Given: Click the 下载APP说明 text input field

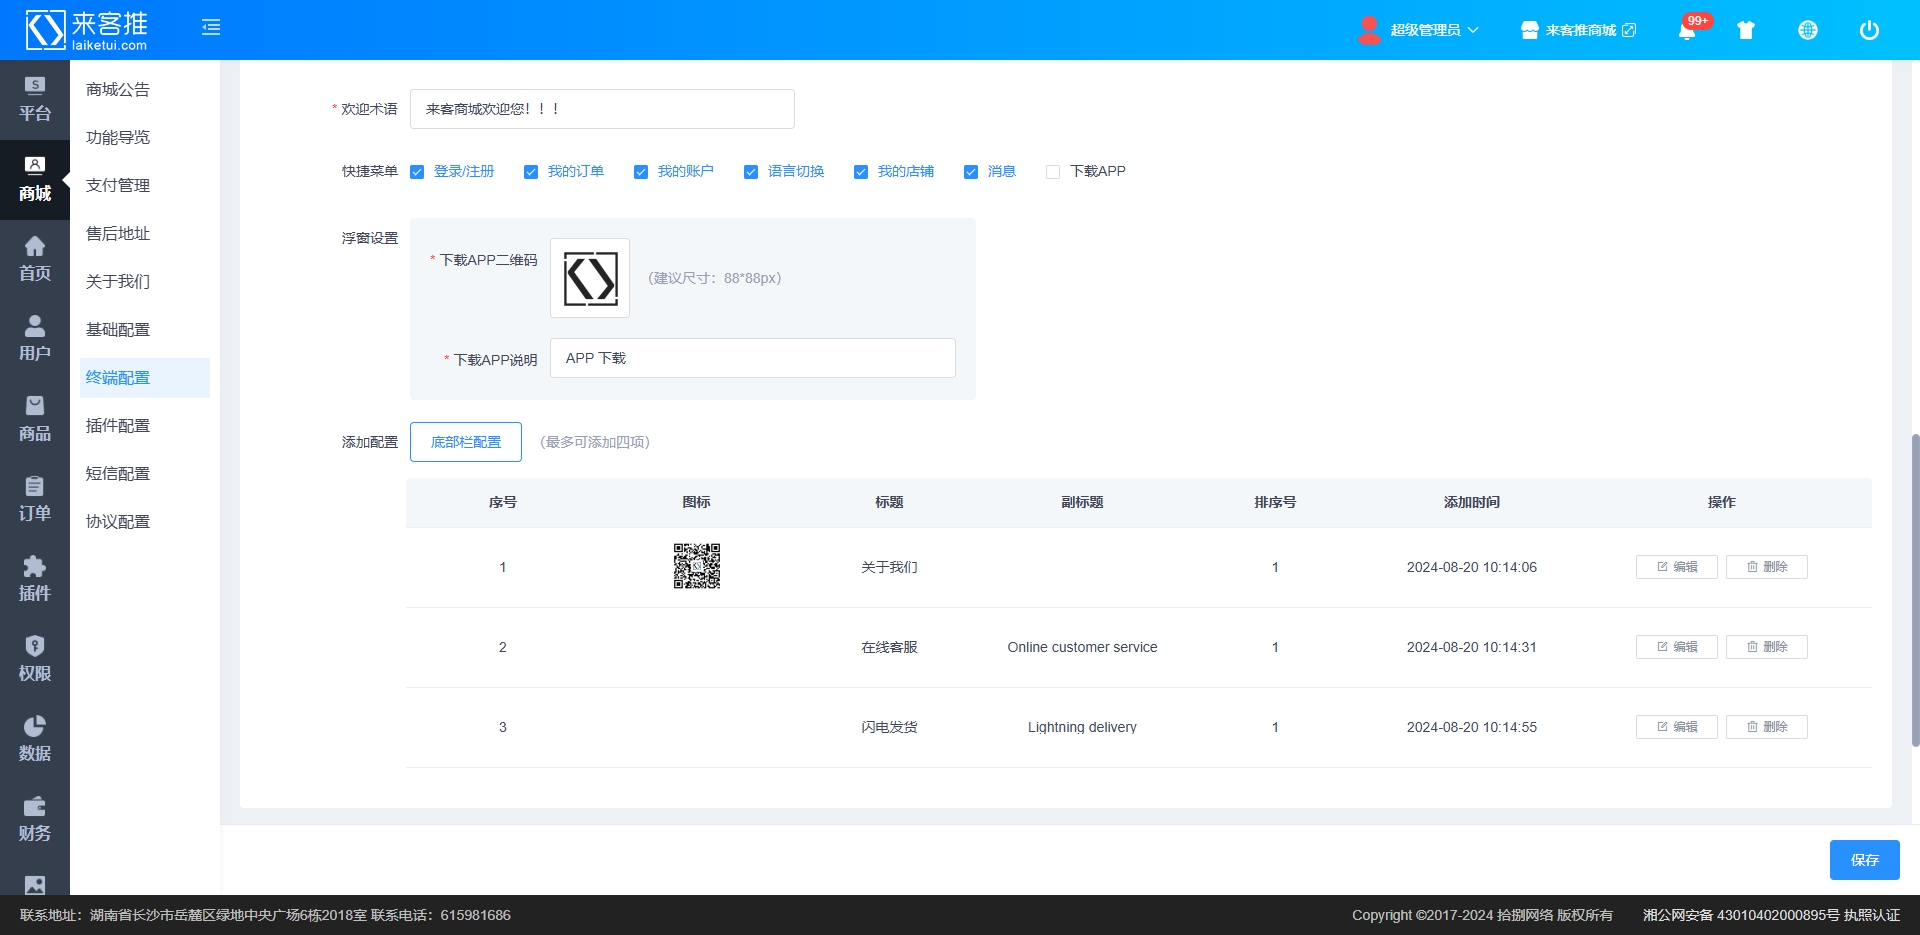Looking at the screenshot, I should tap(752, 358).
